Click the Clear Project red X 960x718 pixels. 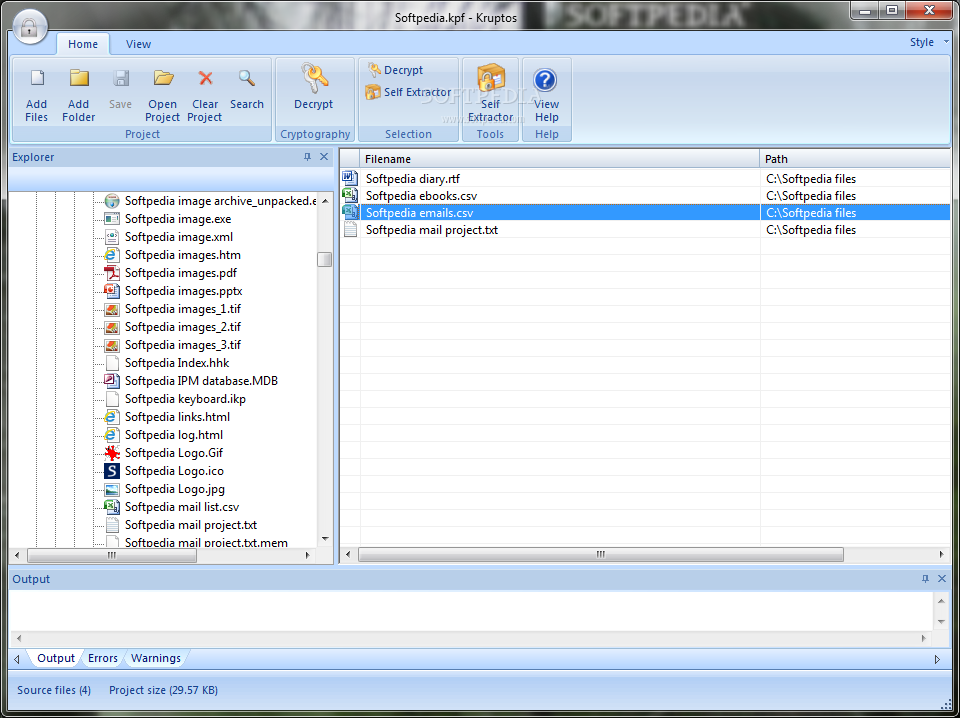[x=205, y=78]
